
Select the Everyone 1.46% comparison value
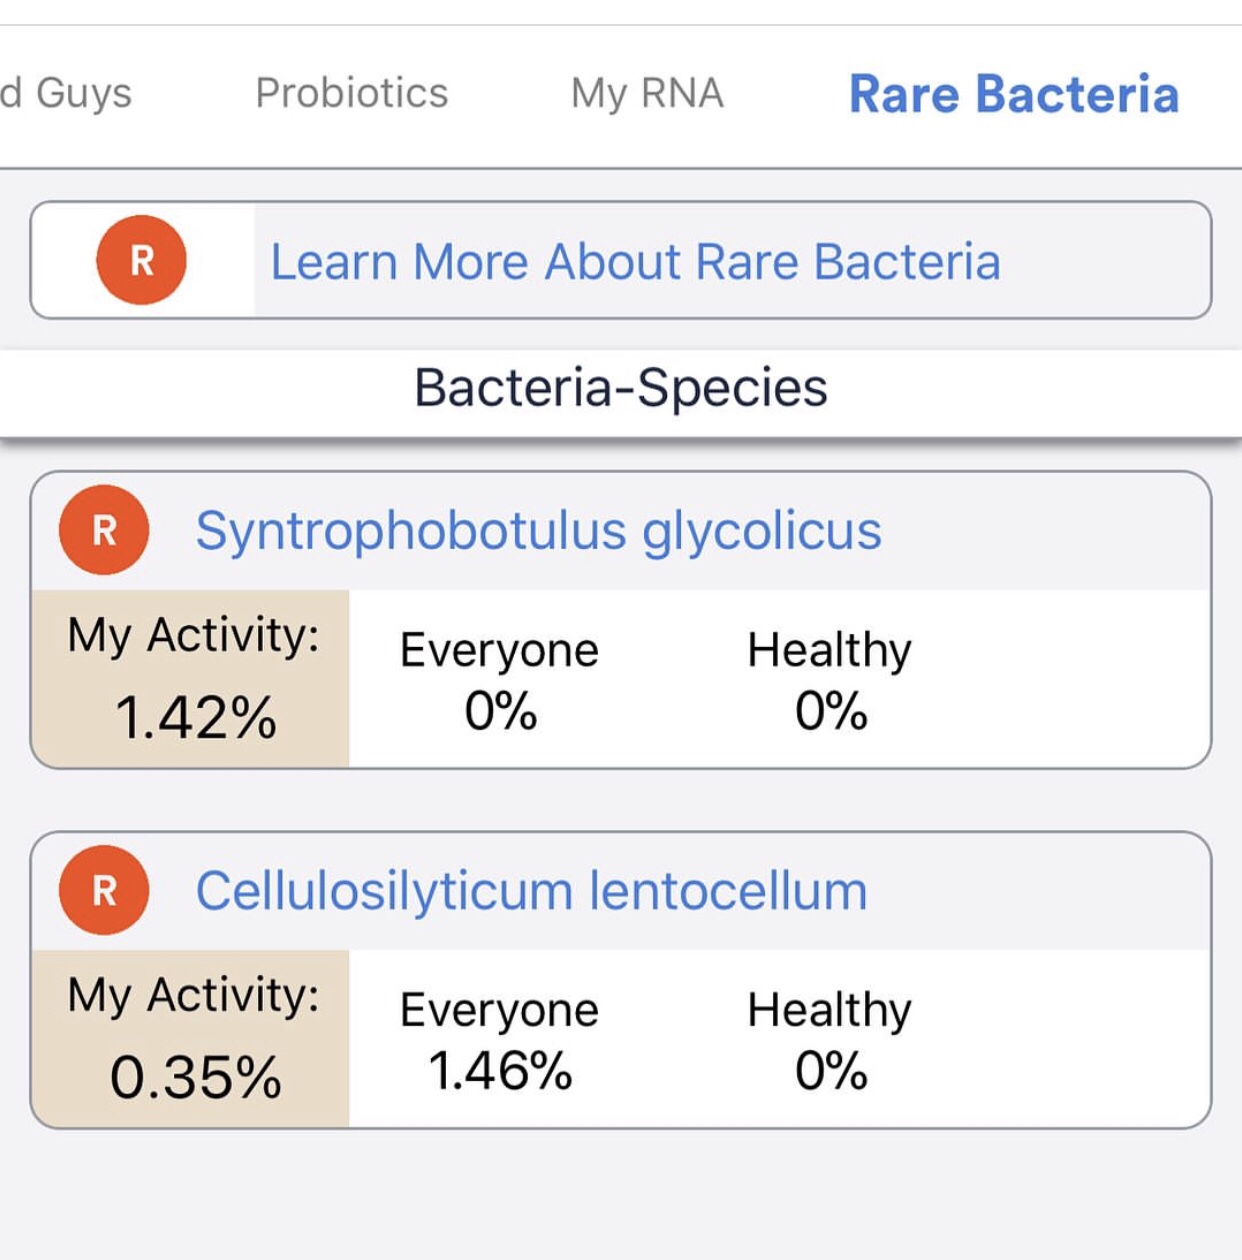[499, 1072]
